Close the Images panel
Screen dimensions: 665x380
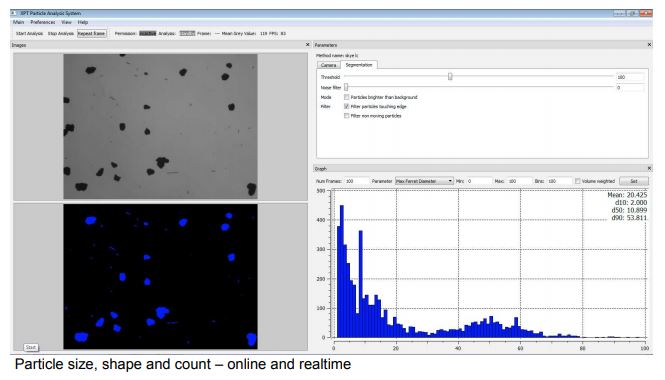pos(307,45)
